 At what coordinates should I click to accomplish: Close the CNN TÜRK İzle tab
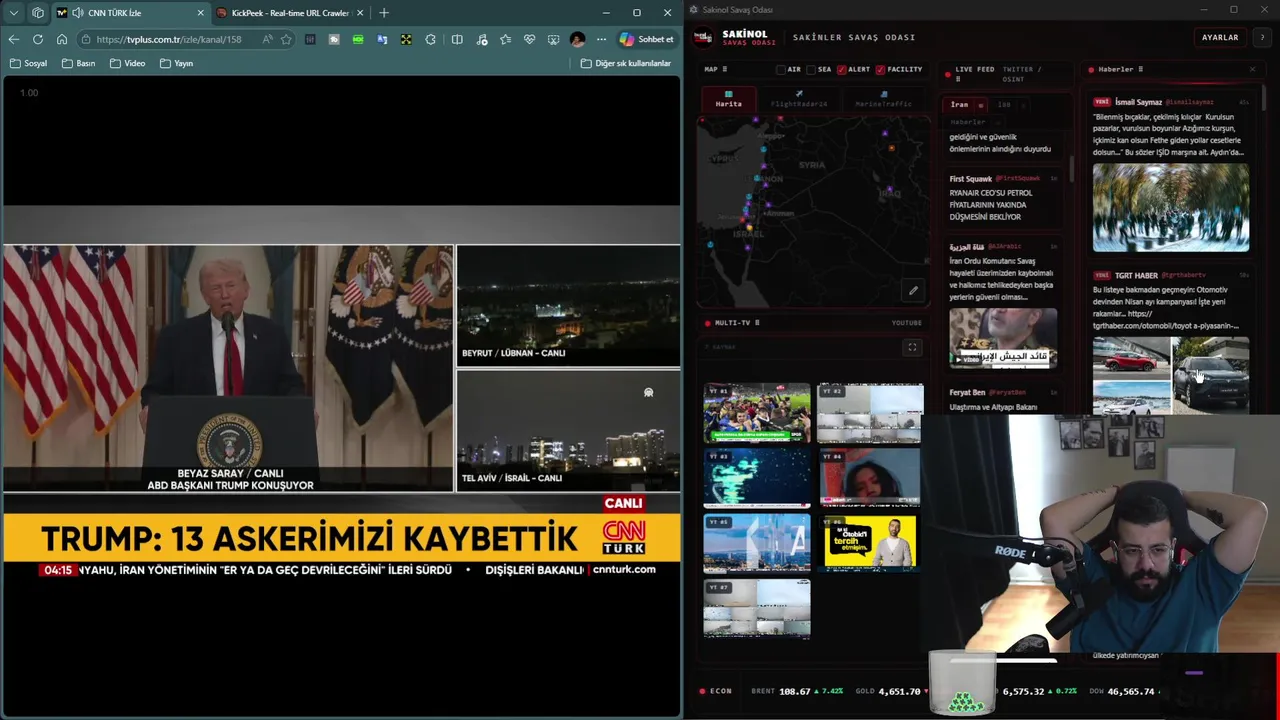(x=200, y=13)
